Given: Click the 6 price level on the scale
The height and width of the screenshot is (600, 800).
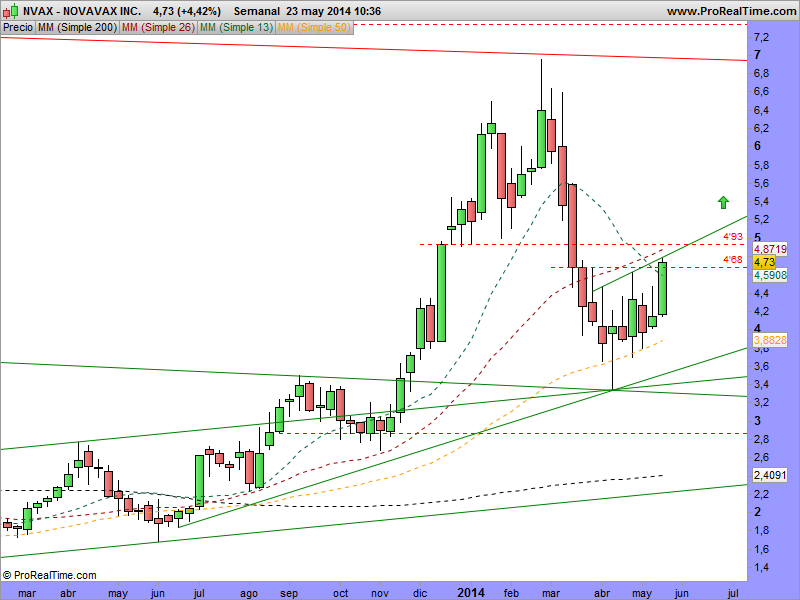Looking at the screenshot, I should click(x=758, y=146).
